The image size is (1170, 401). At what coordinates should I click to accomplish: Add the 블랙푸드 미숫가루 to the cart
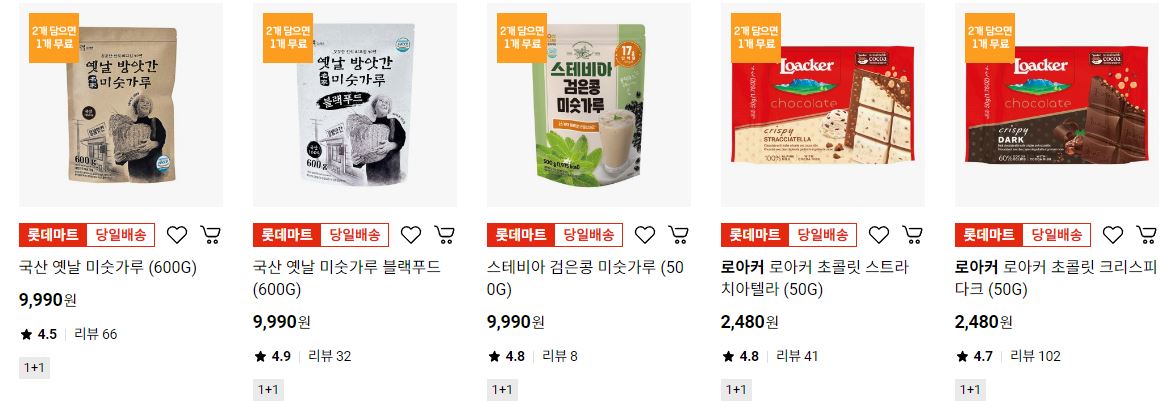[x=445, y=235]
